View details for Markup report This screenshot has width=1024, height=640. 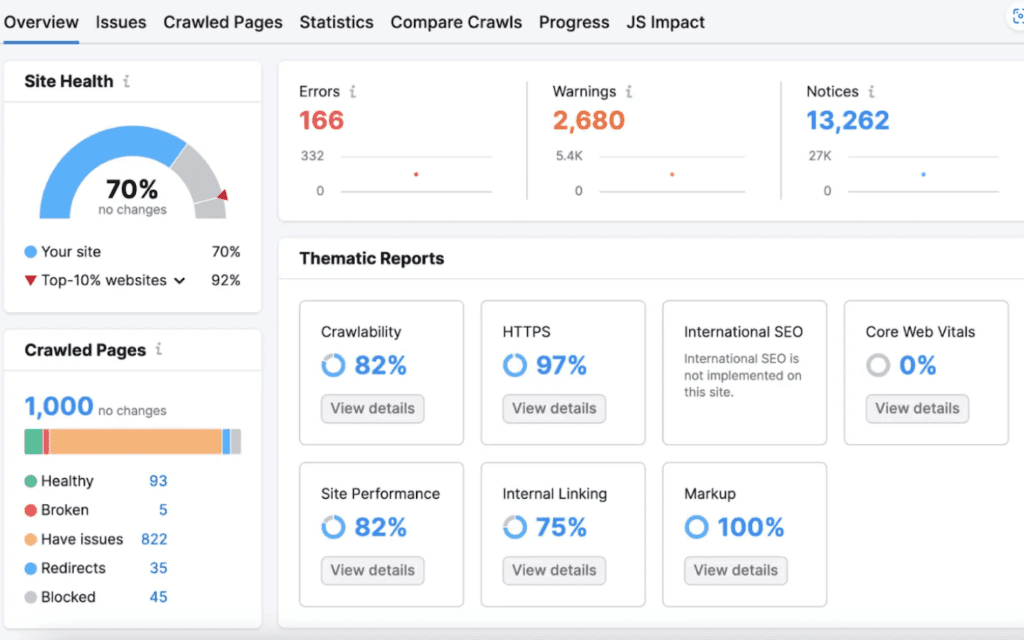pos(735,570)
